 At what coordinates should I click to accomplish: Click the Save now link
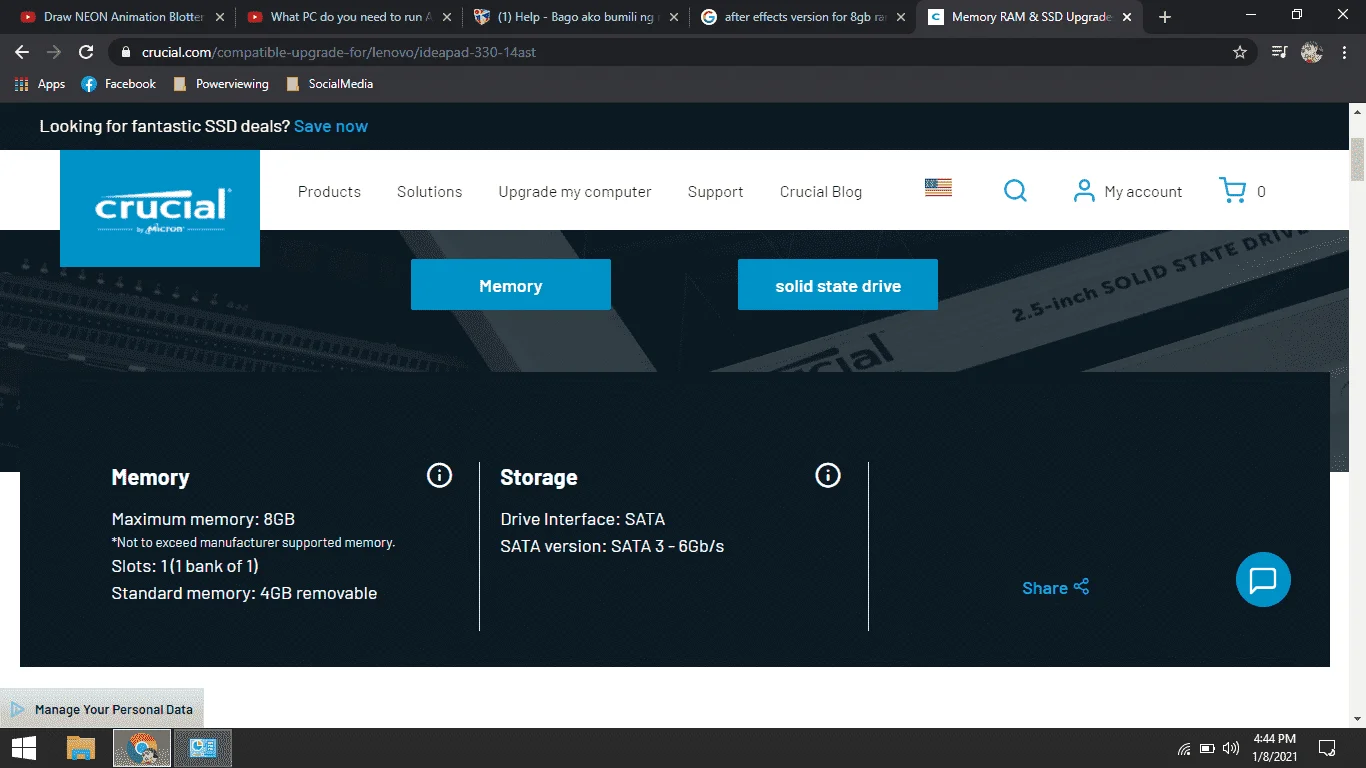click(x=331, y=126)
